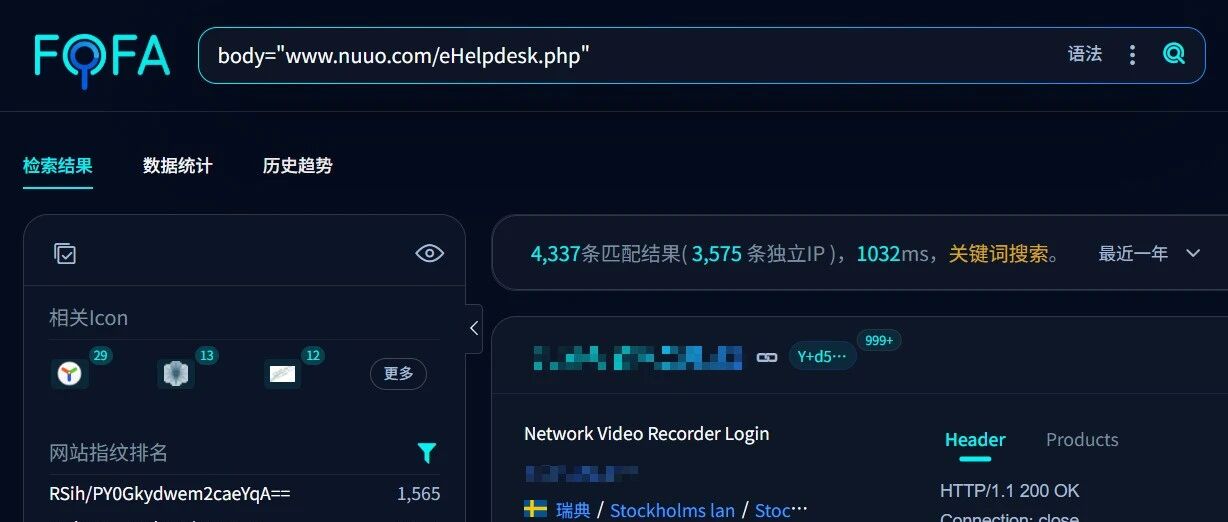Click the 语法 syntax link
The width and height of the screenshot is (1228, 522).
[x=1084, y=54]
